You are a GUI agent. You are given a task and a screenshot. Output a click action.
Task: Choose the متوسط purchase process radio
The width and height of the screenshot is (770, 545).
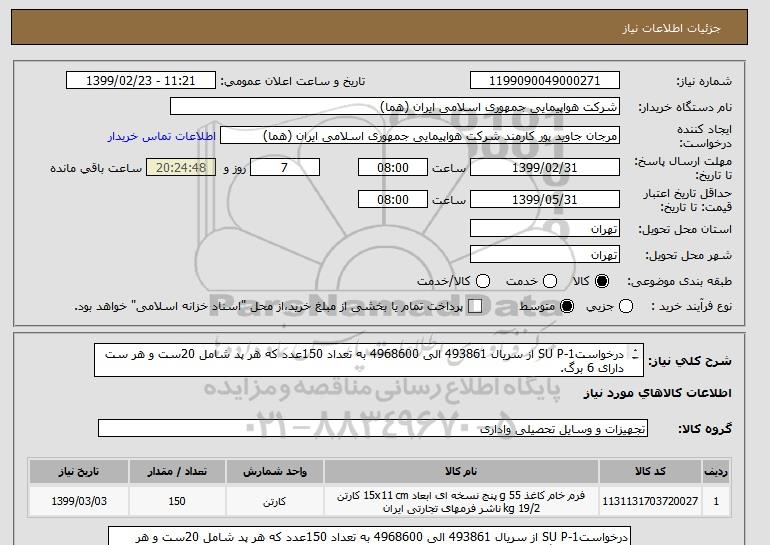567,306
